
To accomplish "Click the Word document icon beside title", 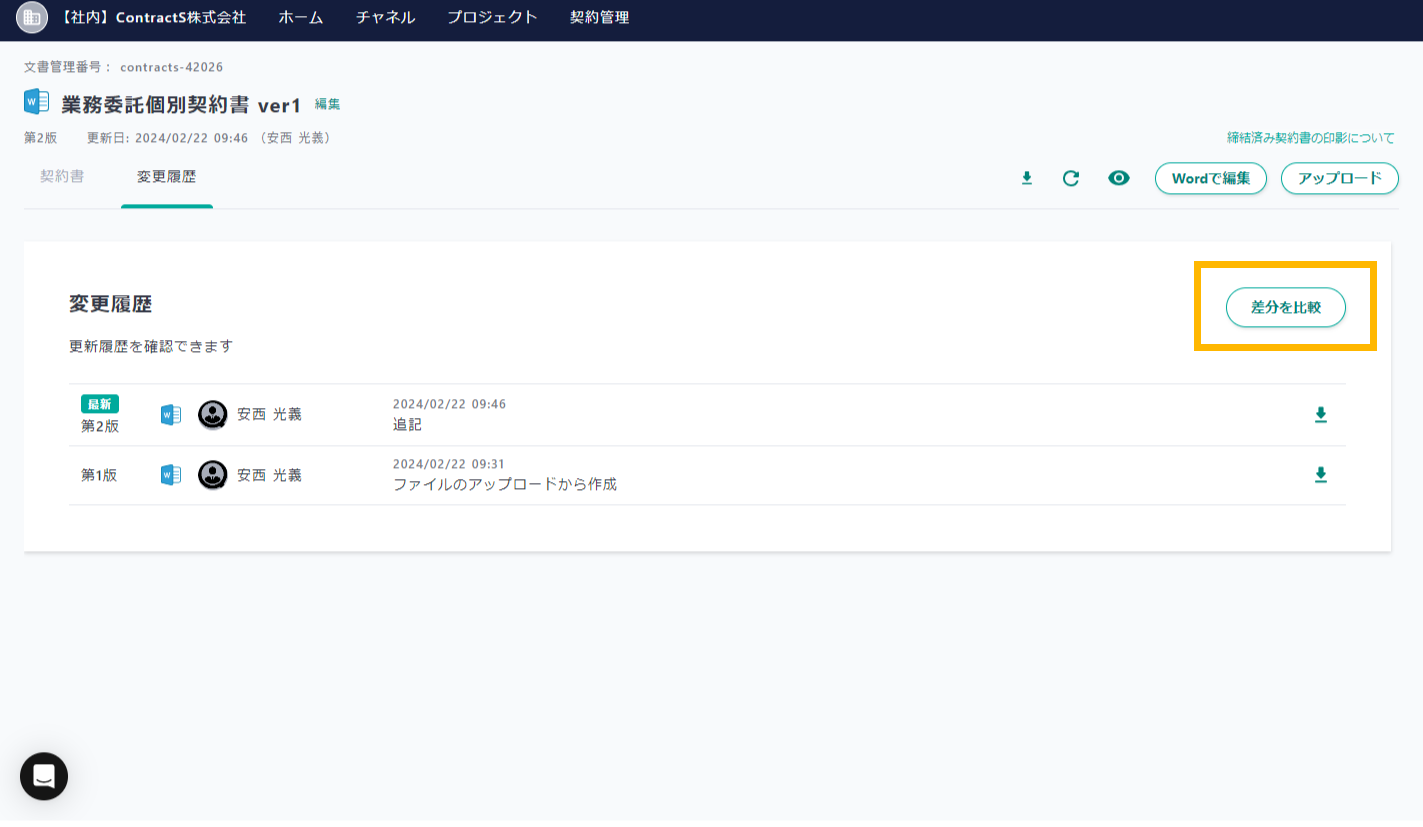I will [37, 102].
